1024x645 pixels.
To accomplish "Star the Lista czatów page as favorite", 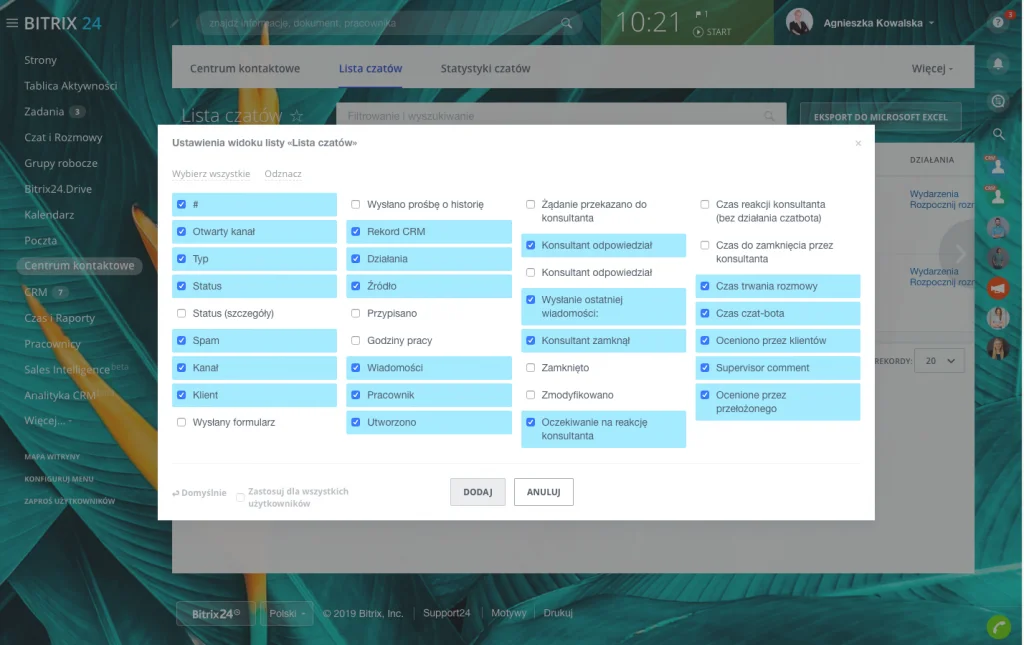I will pos(296,117).
